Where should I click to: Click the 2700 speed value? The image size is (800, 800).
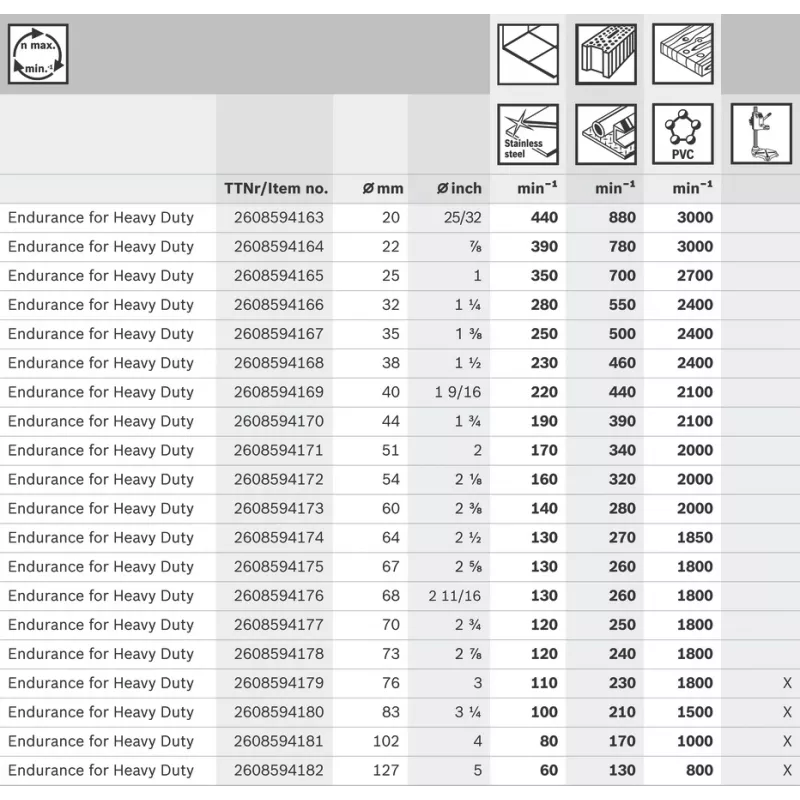click(x=694, y=276)
